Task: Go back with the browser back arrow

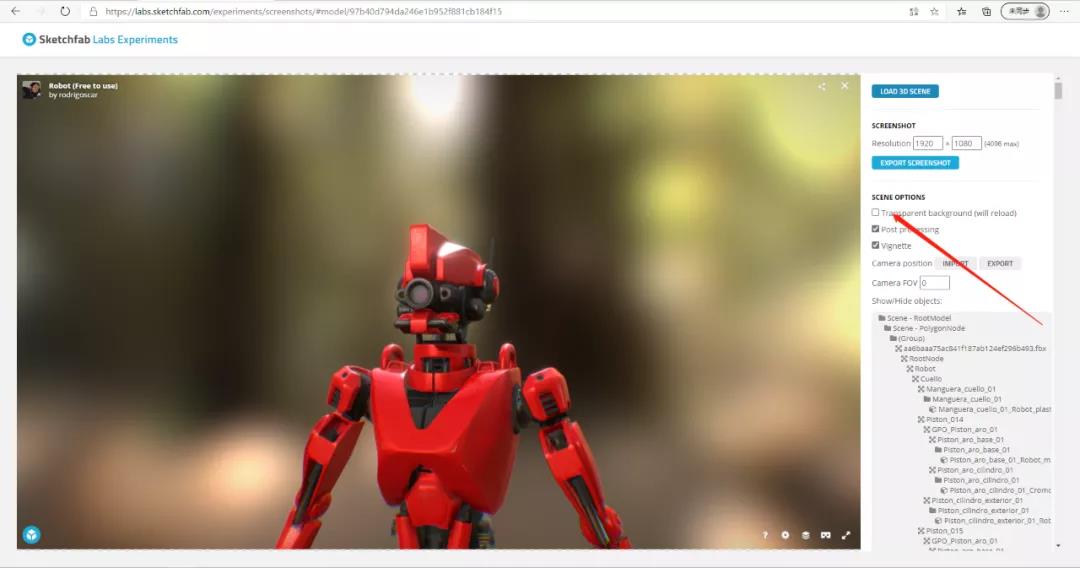Action: 15,11
